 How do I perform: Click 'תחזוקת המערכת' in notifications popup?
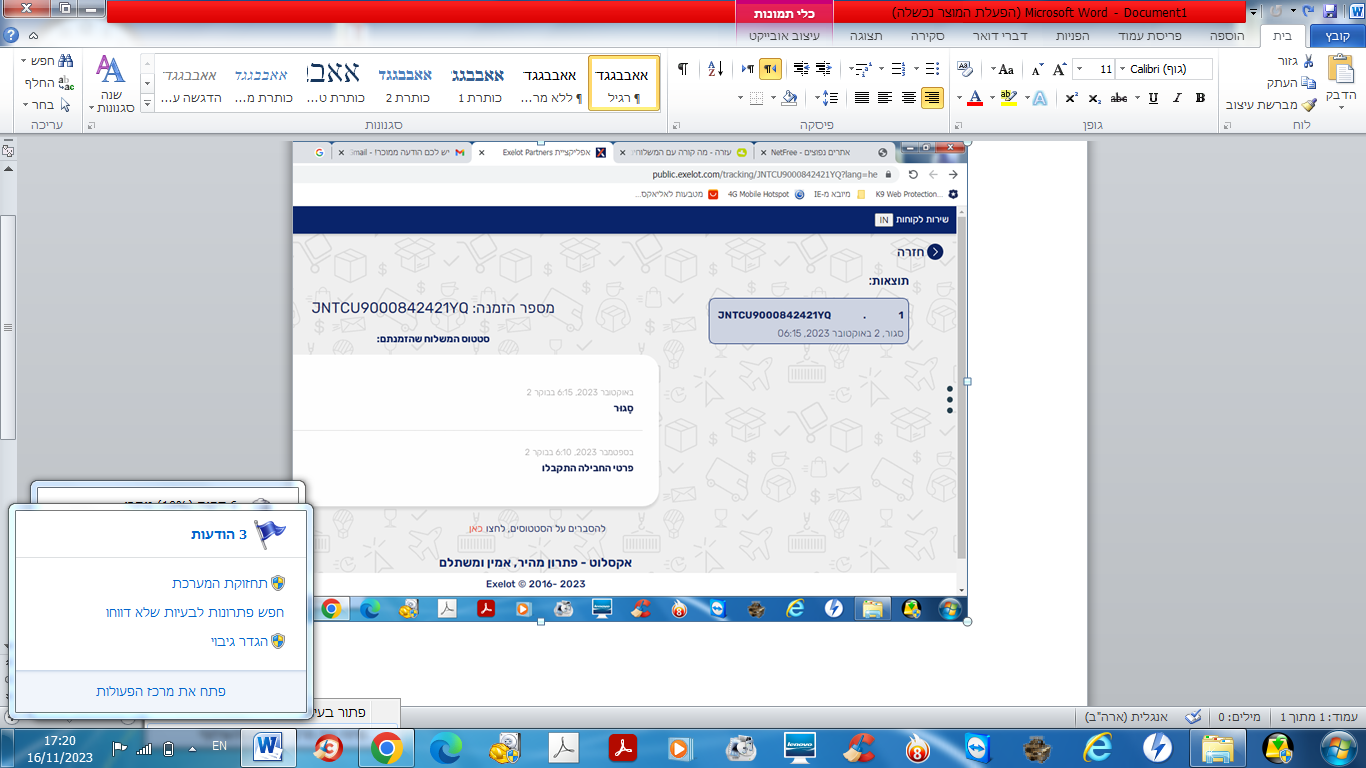pos(220,582)
